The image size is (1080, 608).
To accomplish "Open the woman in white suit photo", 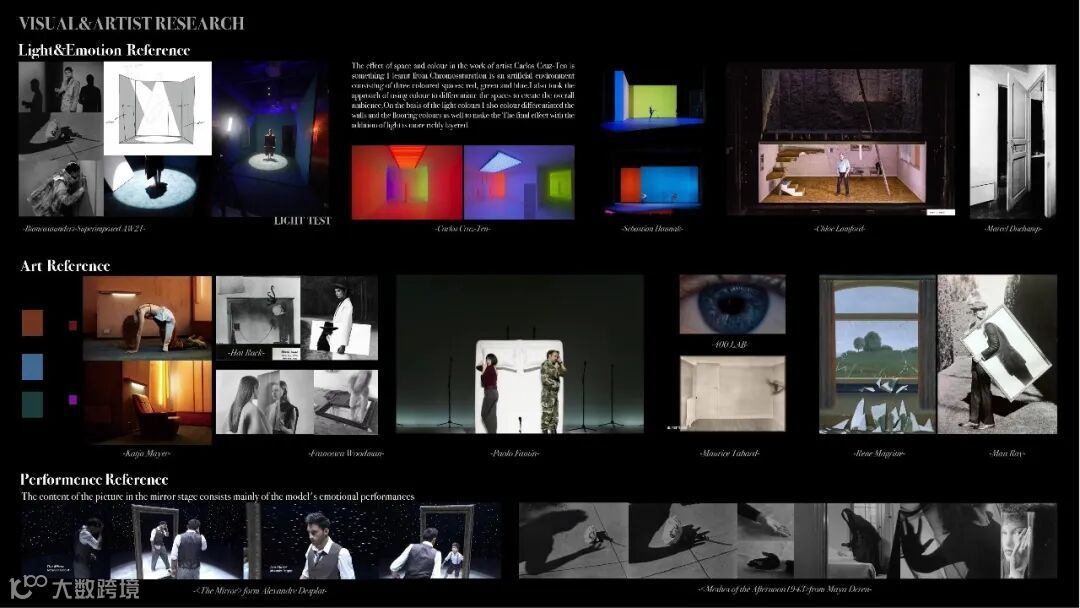I will pyautogui.click(x=340, y=317).
